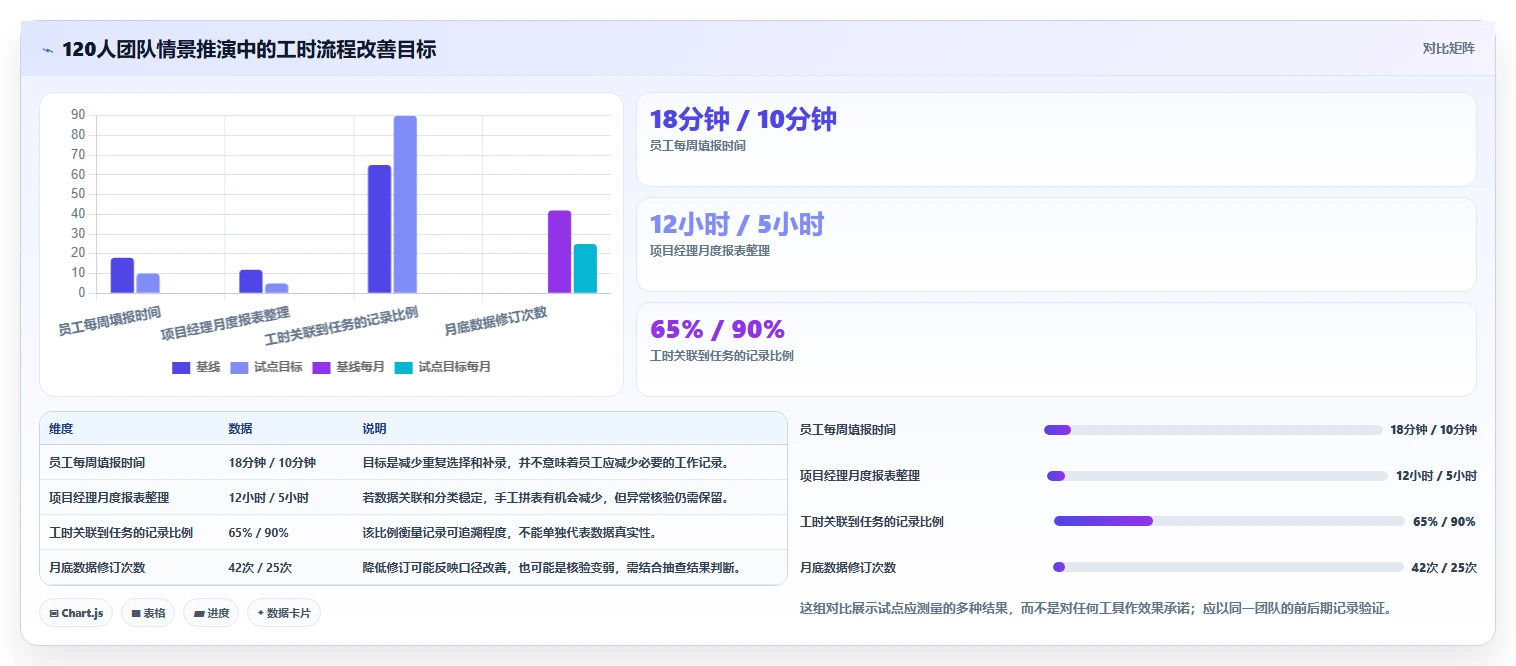
Task: Click the 工时关联到任务的记录比例 progress bar
Action: (x=1229, y=521)
